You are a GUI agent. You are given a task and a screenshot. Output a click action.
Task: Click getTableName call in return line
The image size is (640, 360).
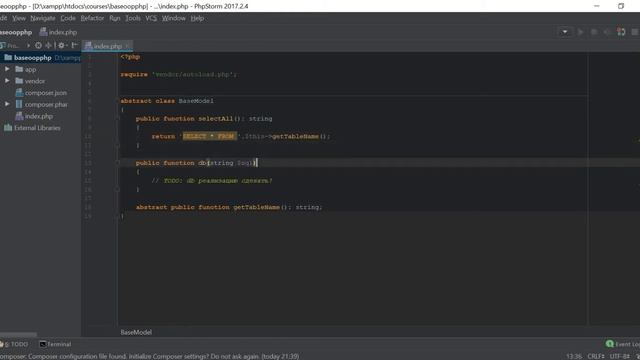295,136
